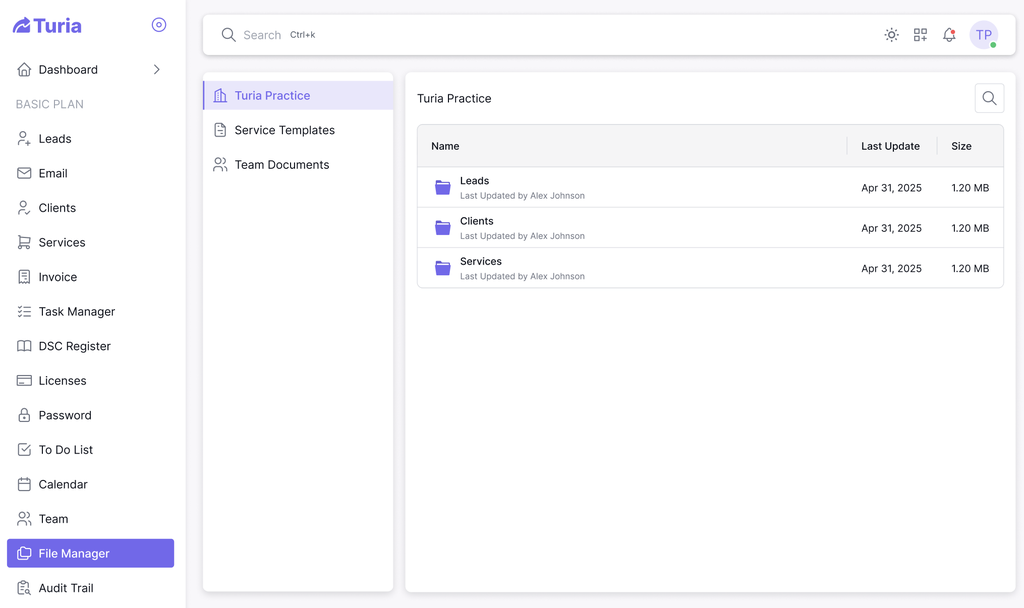Open the apps shortcut grid icon
The image size is (1024, 608).
920,35
